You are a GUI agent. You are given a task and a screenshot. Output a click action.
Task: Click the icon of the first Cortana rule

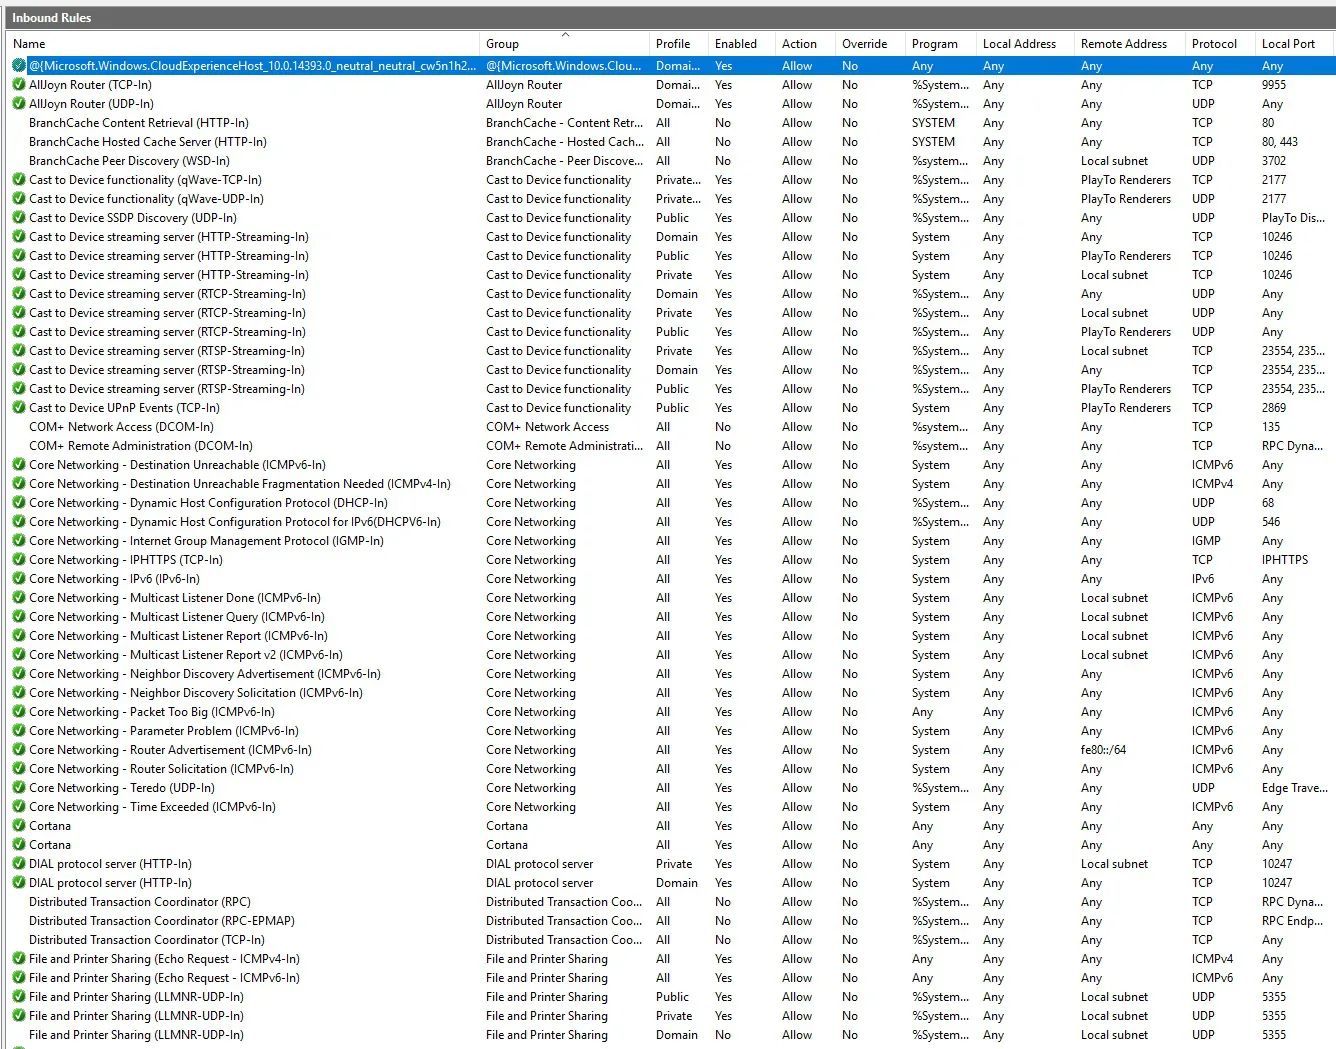click(x=19, y=826)
